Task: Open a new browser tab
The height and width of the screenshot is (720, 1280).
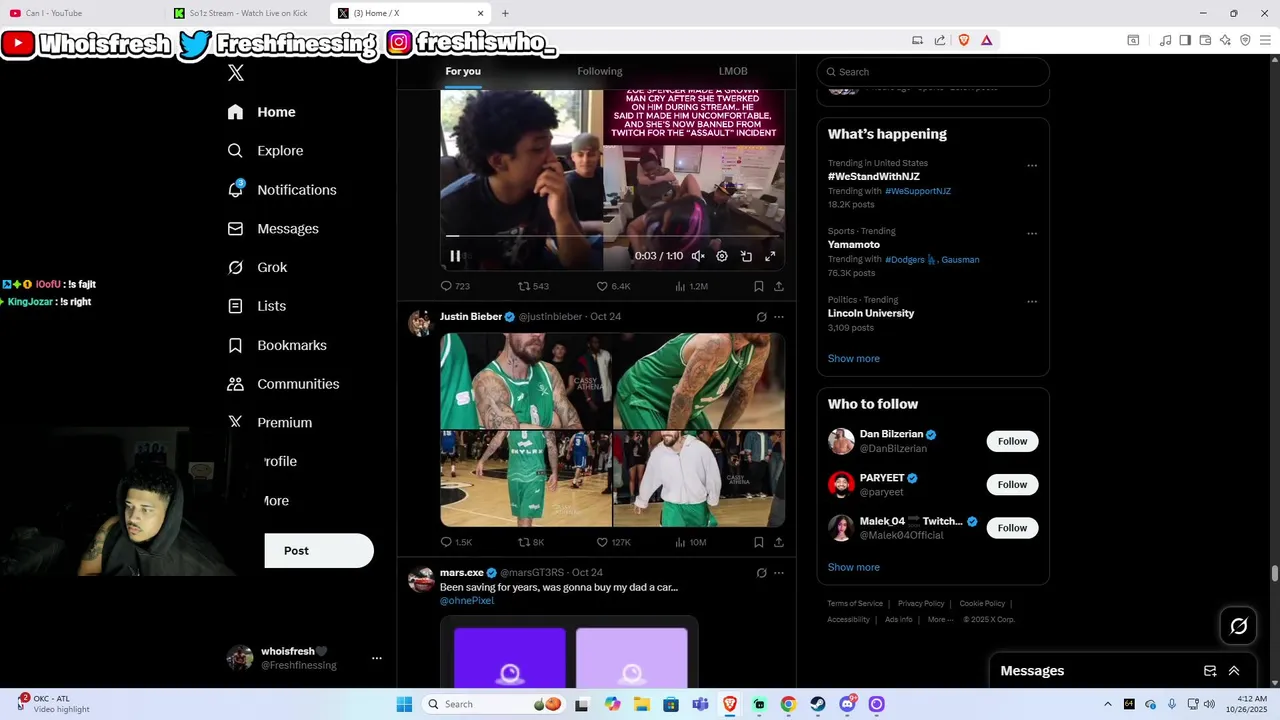Action: point(505,13)
